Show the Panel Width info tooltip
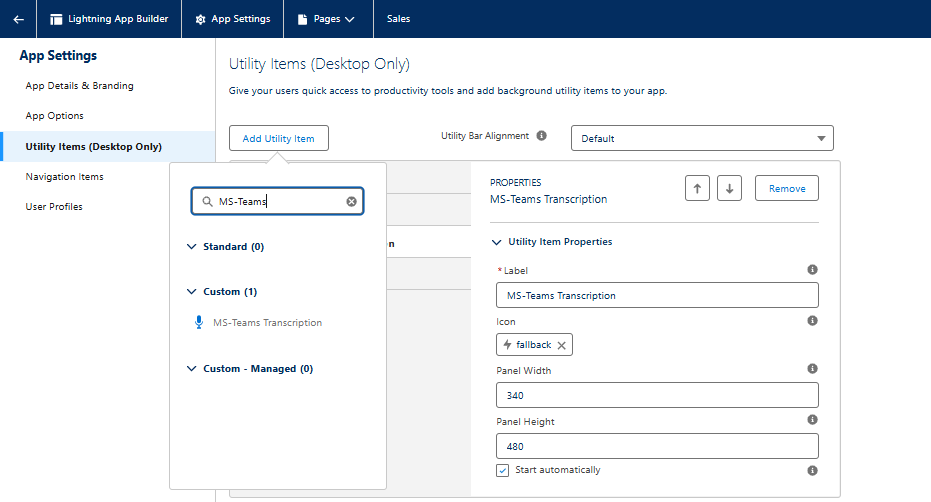This screenshot has height=502, width=931. (x=812, y=369)
